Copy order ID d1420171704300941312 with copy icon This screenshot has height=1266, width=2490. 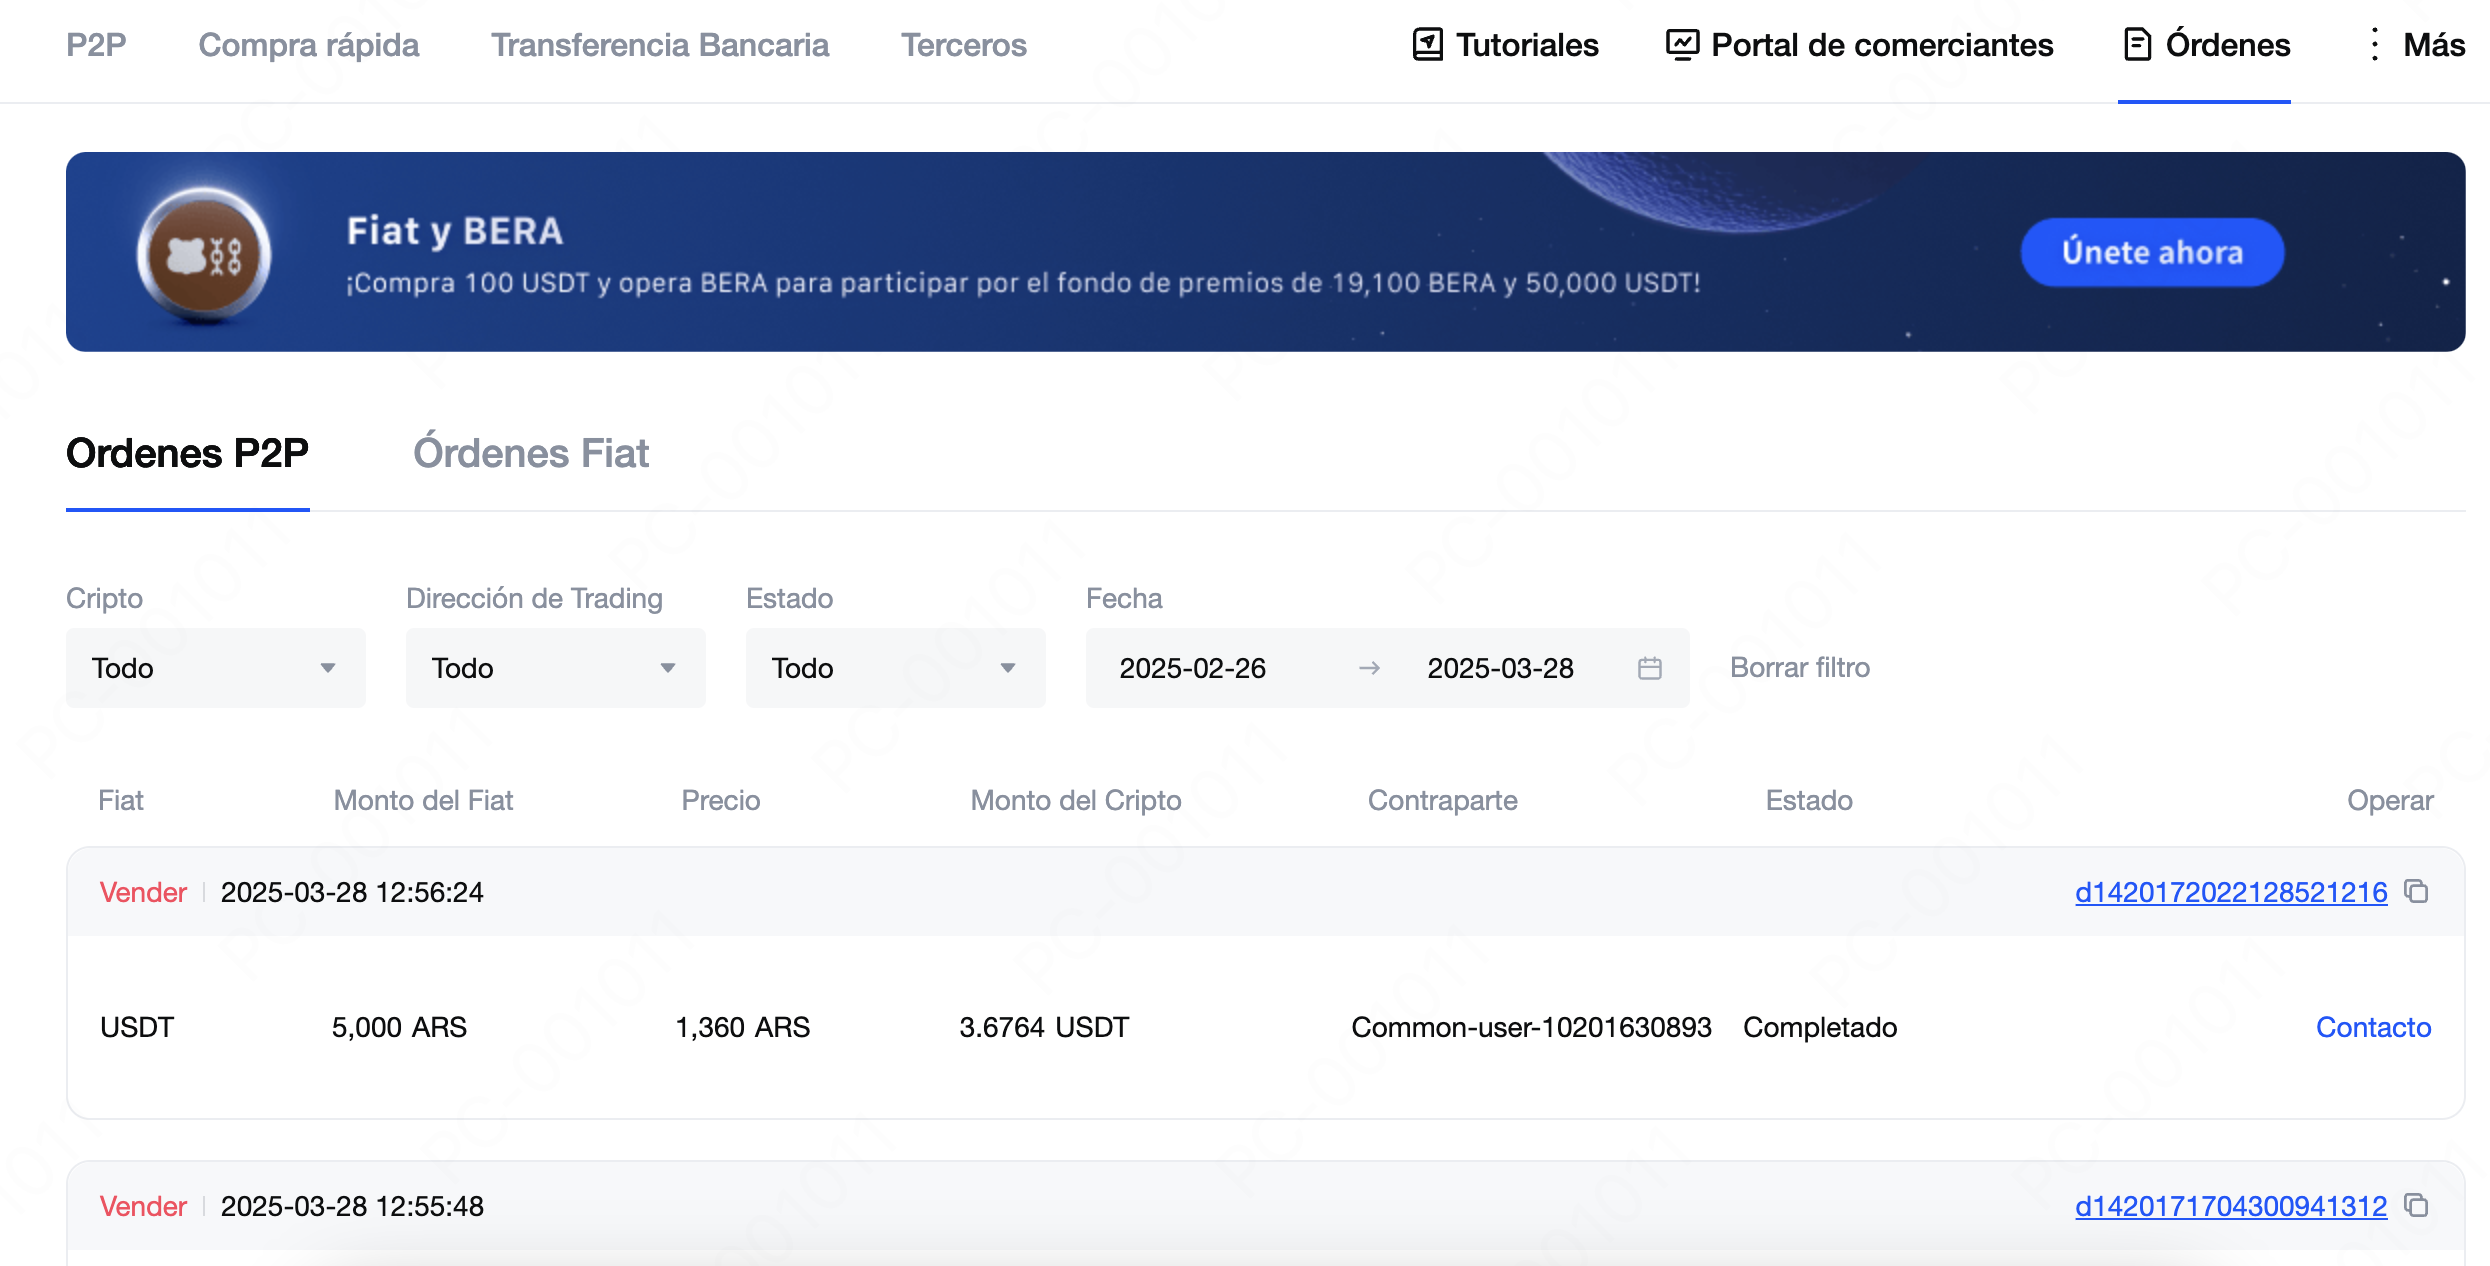(x=2417, y=1205)
